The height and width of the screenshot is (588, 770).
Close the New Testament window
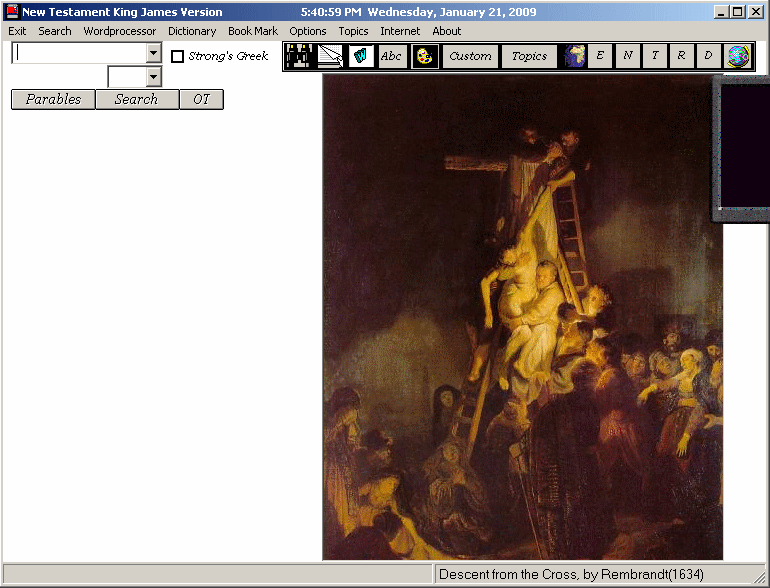756,12
